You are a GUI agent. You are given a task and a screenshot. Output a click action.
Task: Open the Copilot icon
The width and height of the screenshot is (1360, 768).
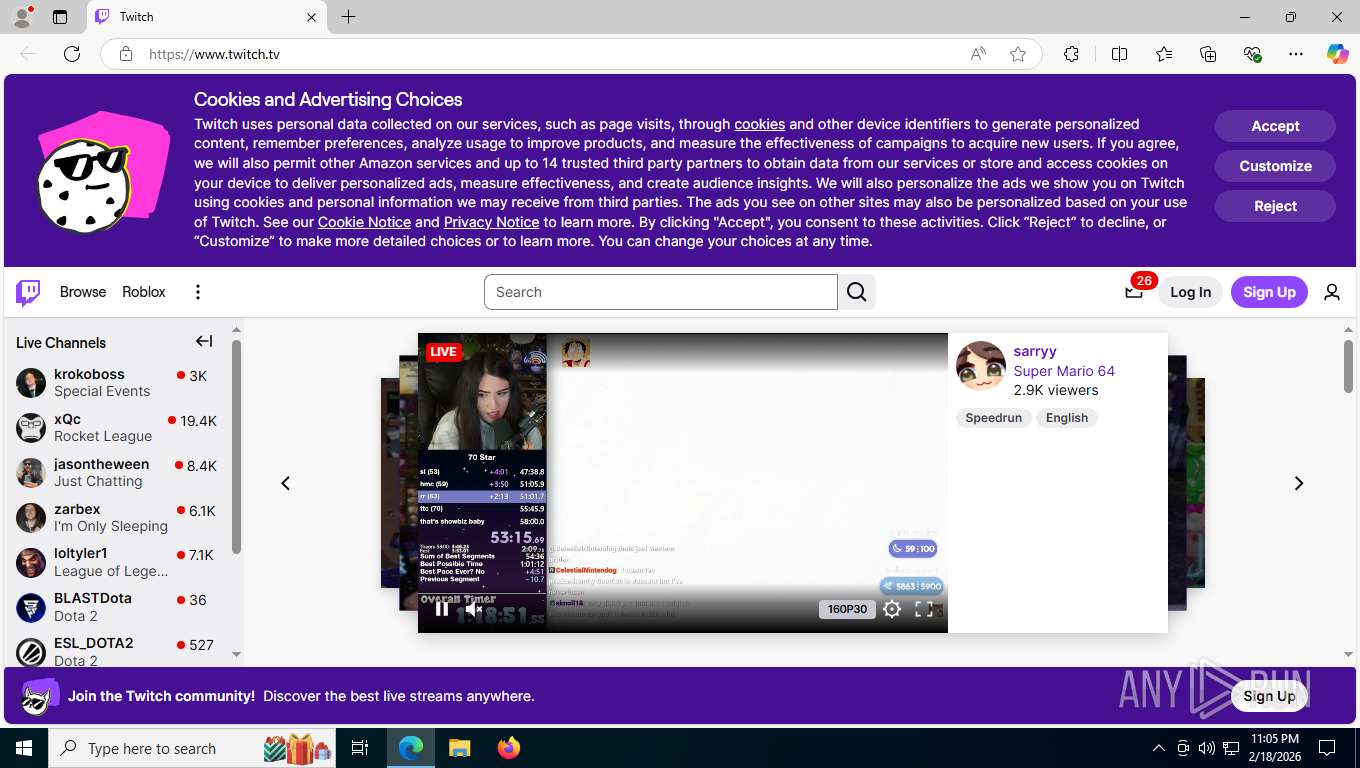(x=1337, y=54)
